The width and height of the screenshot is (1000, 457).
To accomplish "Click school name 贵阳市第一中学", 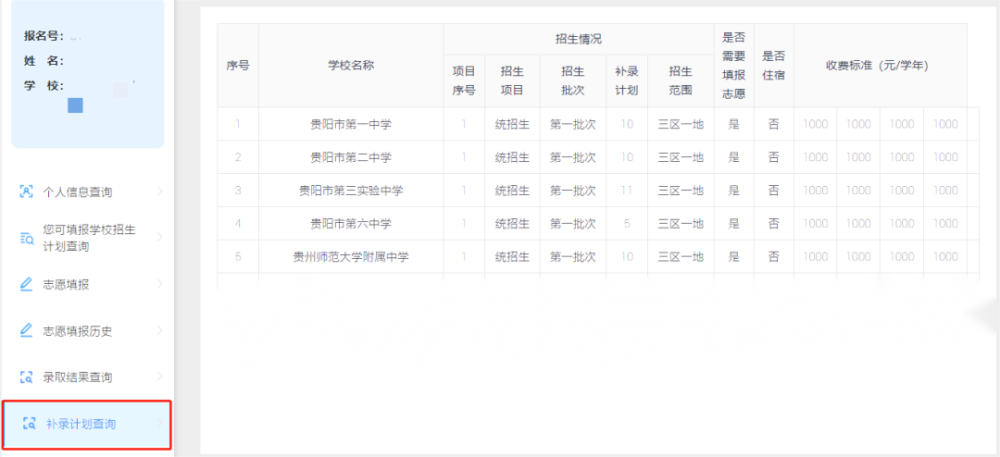I will point(350,125).
